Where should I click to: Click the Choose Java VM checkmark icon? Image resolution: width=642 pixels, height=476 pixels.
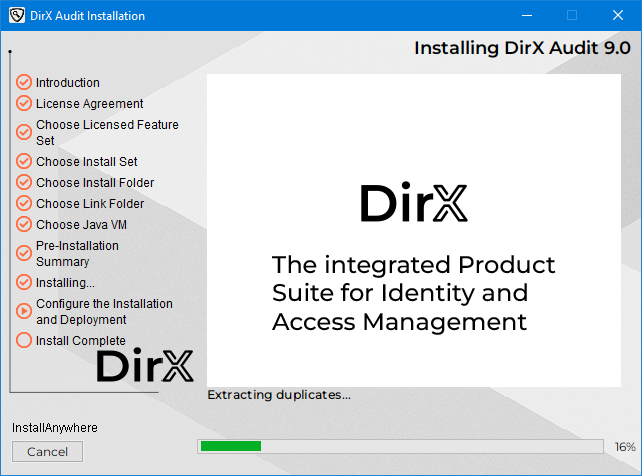click(x=24, y=224)
